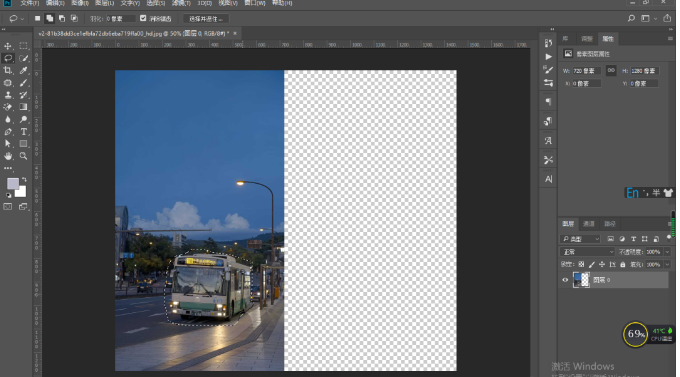
Task: Activate the Zoom tool in toolbox
Action: pos(23,156)
